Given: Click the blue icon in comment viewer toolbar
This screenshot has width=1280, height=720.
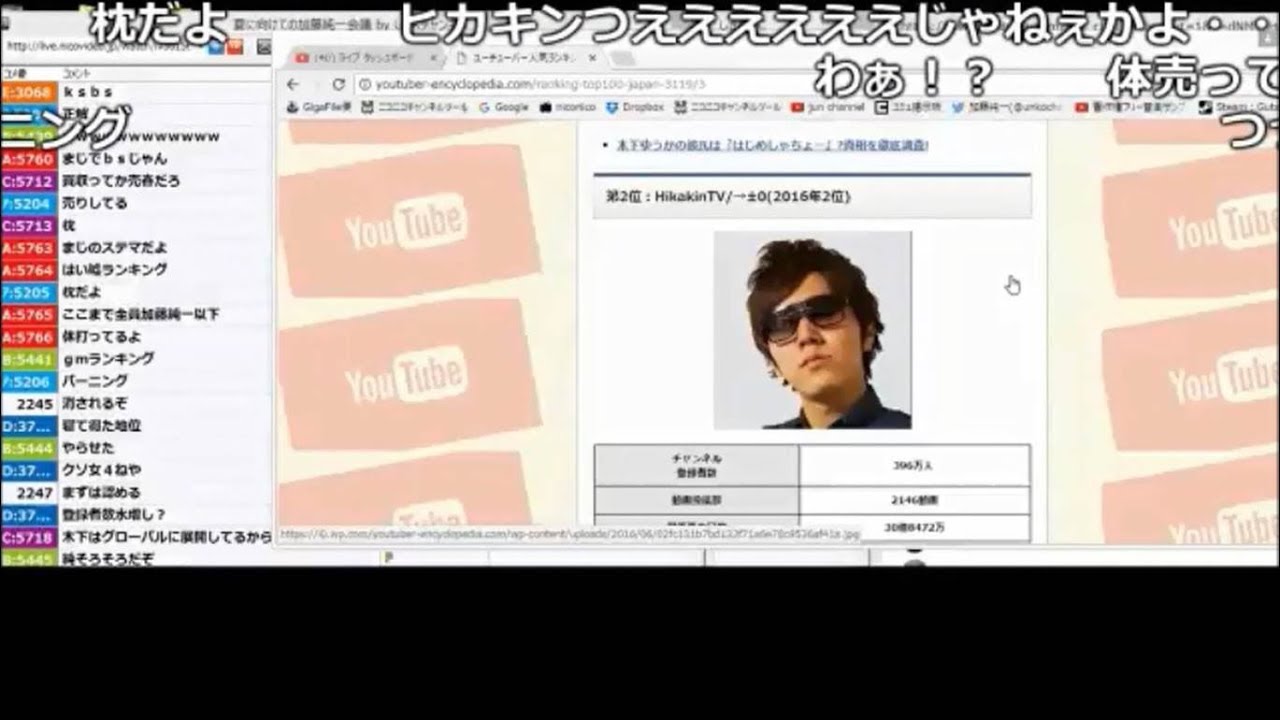Looking at the screenshot, I should (x=216, y=46).
